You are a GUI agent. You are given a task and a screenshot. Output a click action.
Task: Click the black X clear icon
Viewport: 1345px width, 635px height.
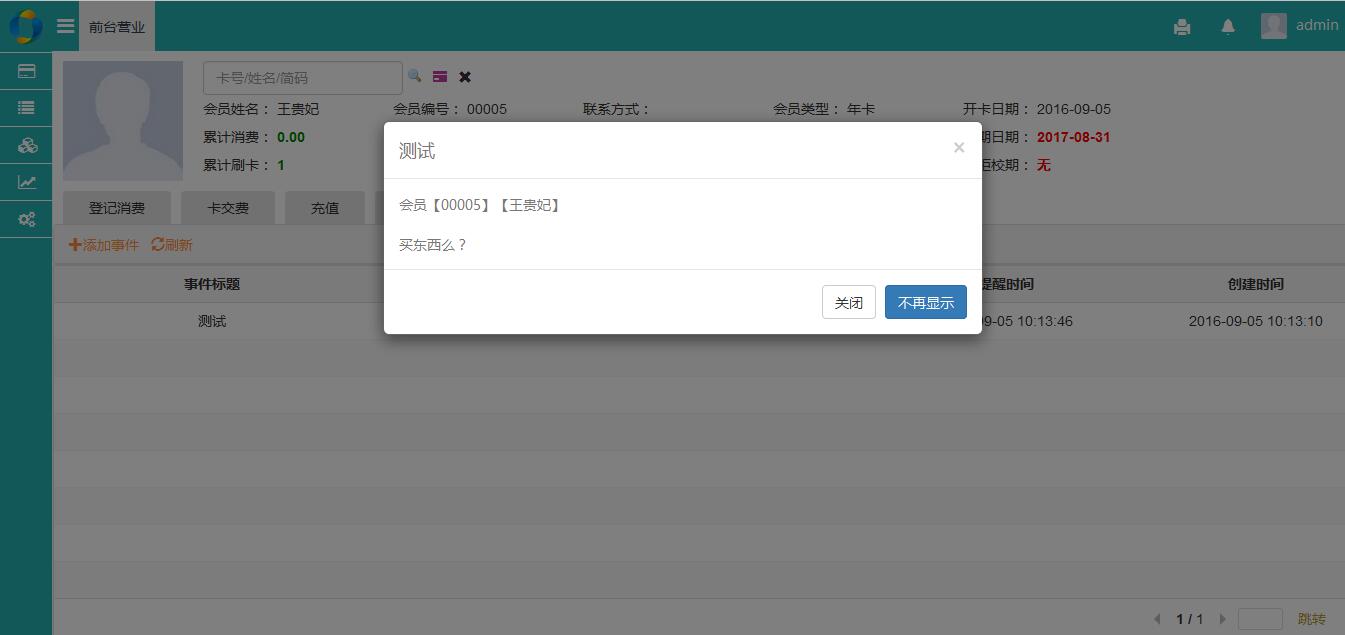[x=465, y=76]
